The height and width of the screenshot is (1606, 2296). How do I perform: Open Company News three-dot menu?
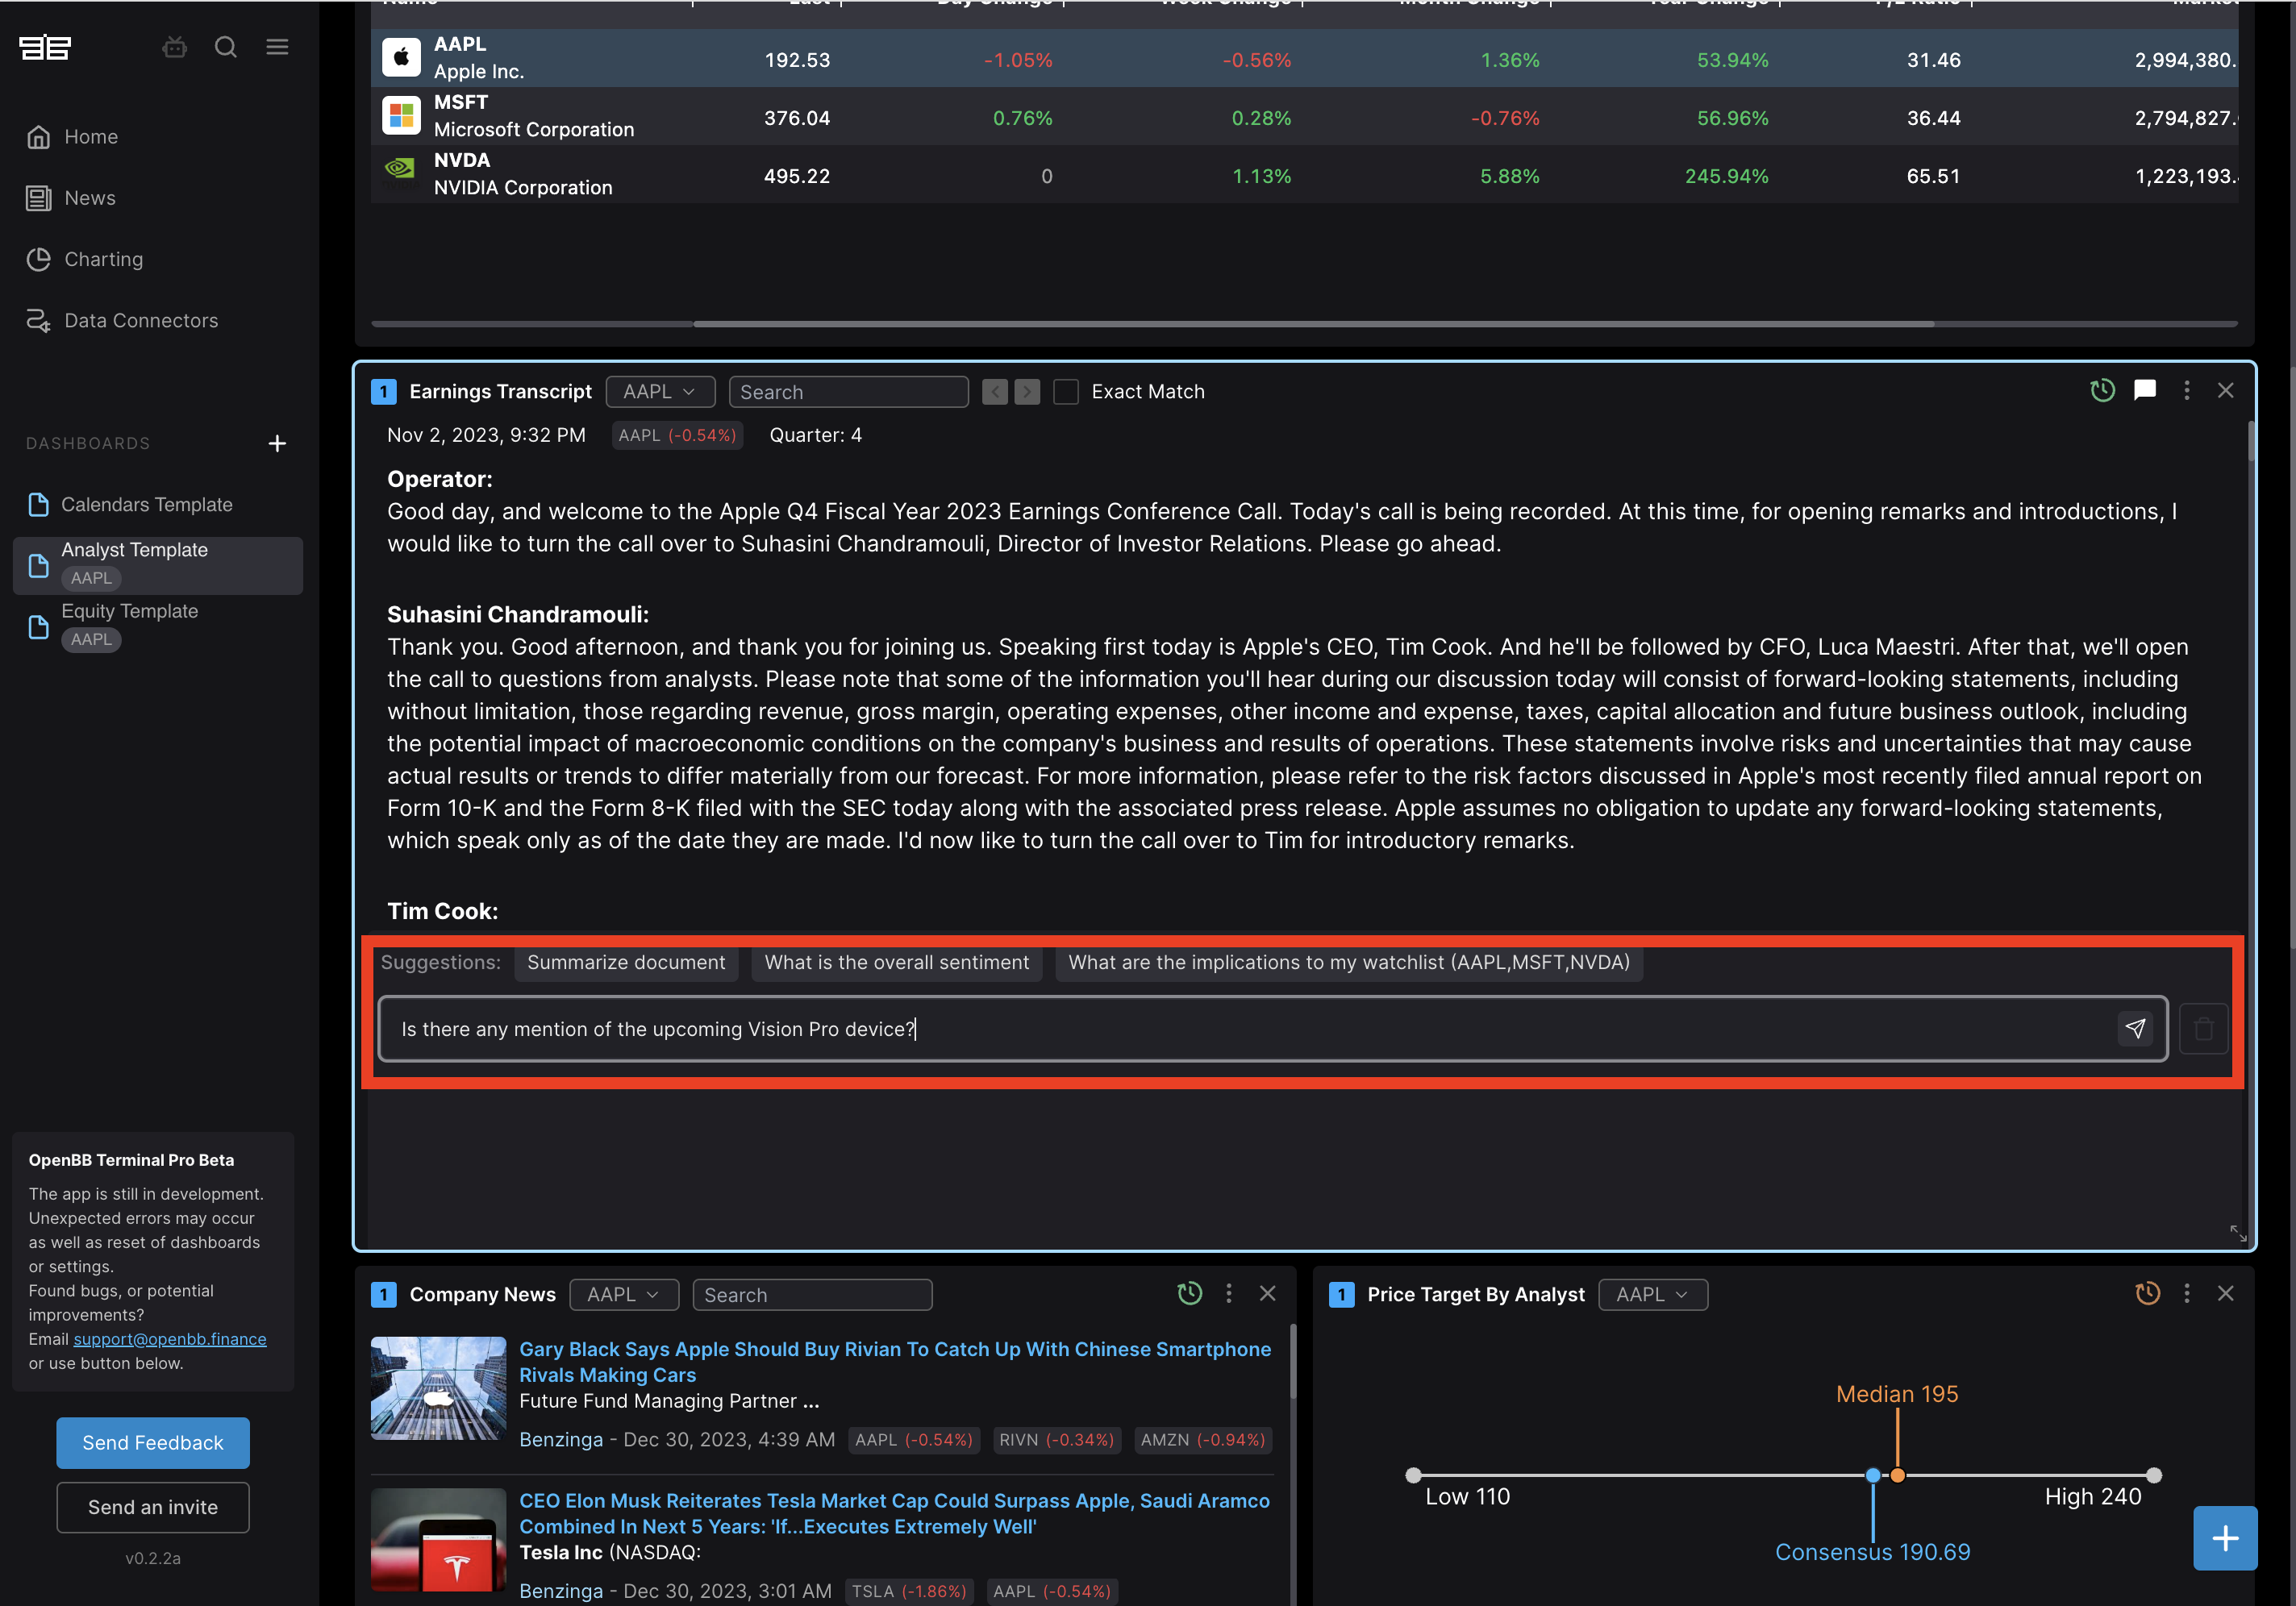[1229, 1293]
